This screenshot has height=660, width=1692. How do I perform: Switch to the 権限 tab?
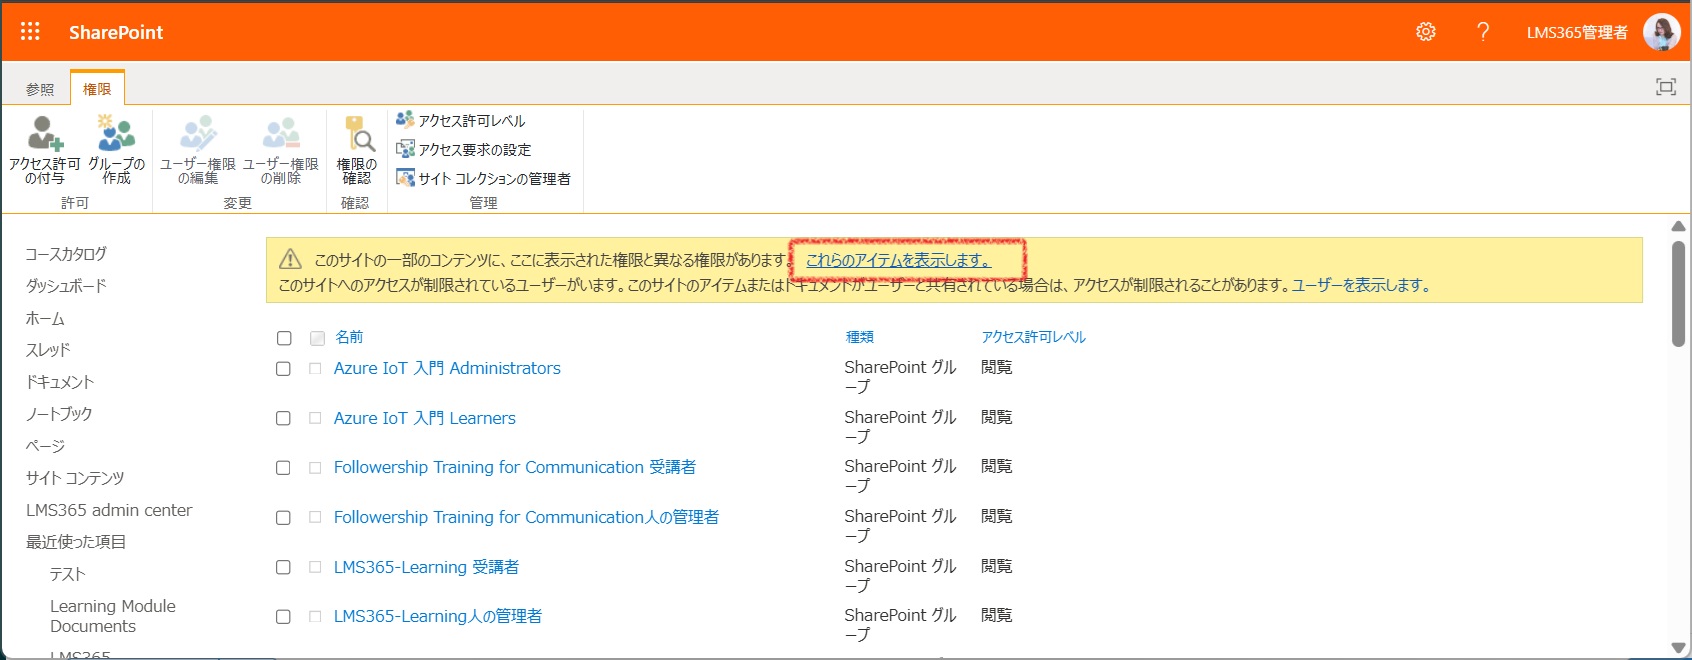point(97,89)
